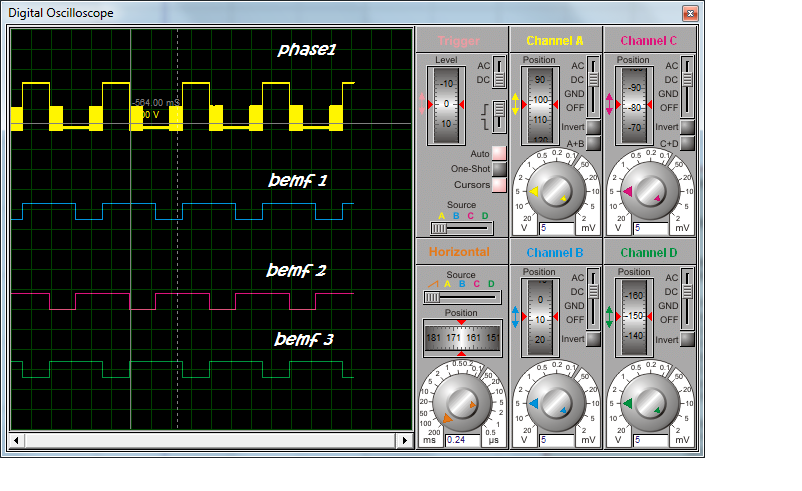The height and width of the screenshot is (491, 802).
Task: Click the timebase 0.24 value field
Action: pyautogui.click(x=463, y=440)
